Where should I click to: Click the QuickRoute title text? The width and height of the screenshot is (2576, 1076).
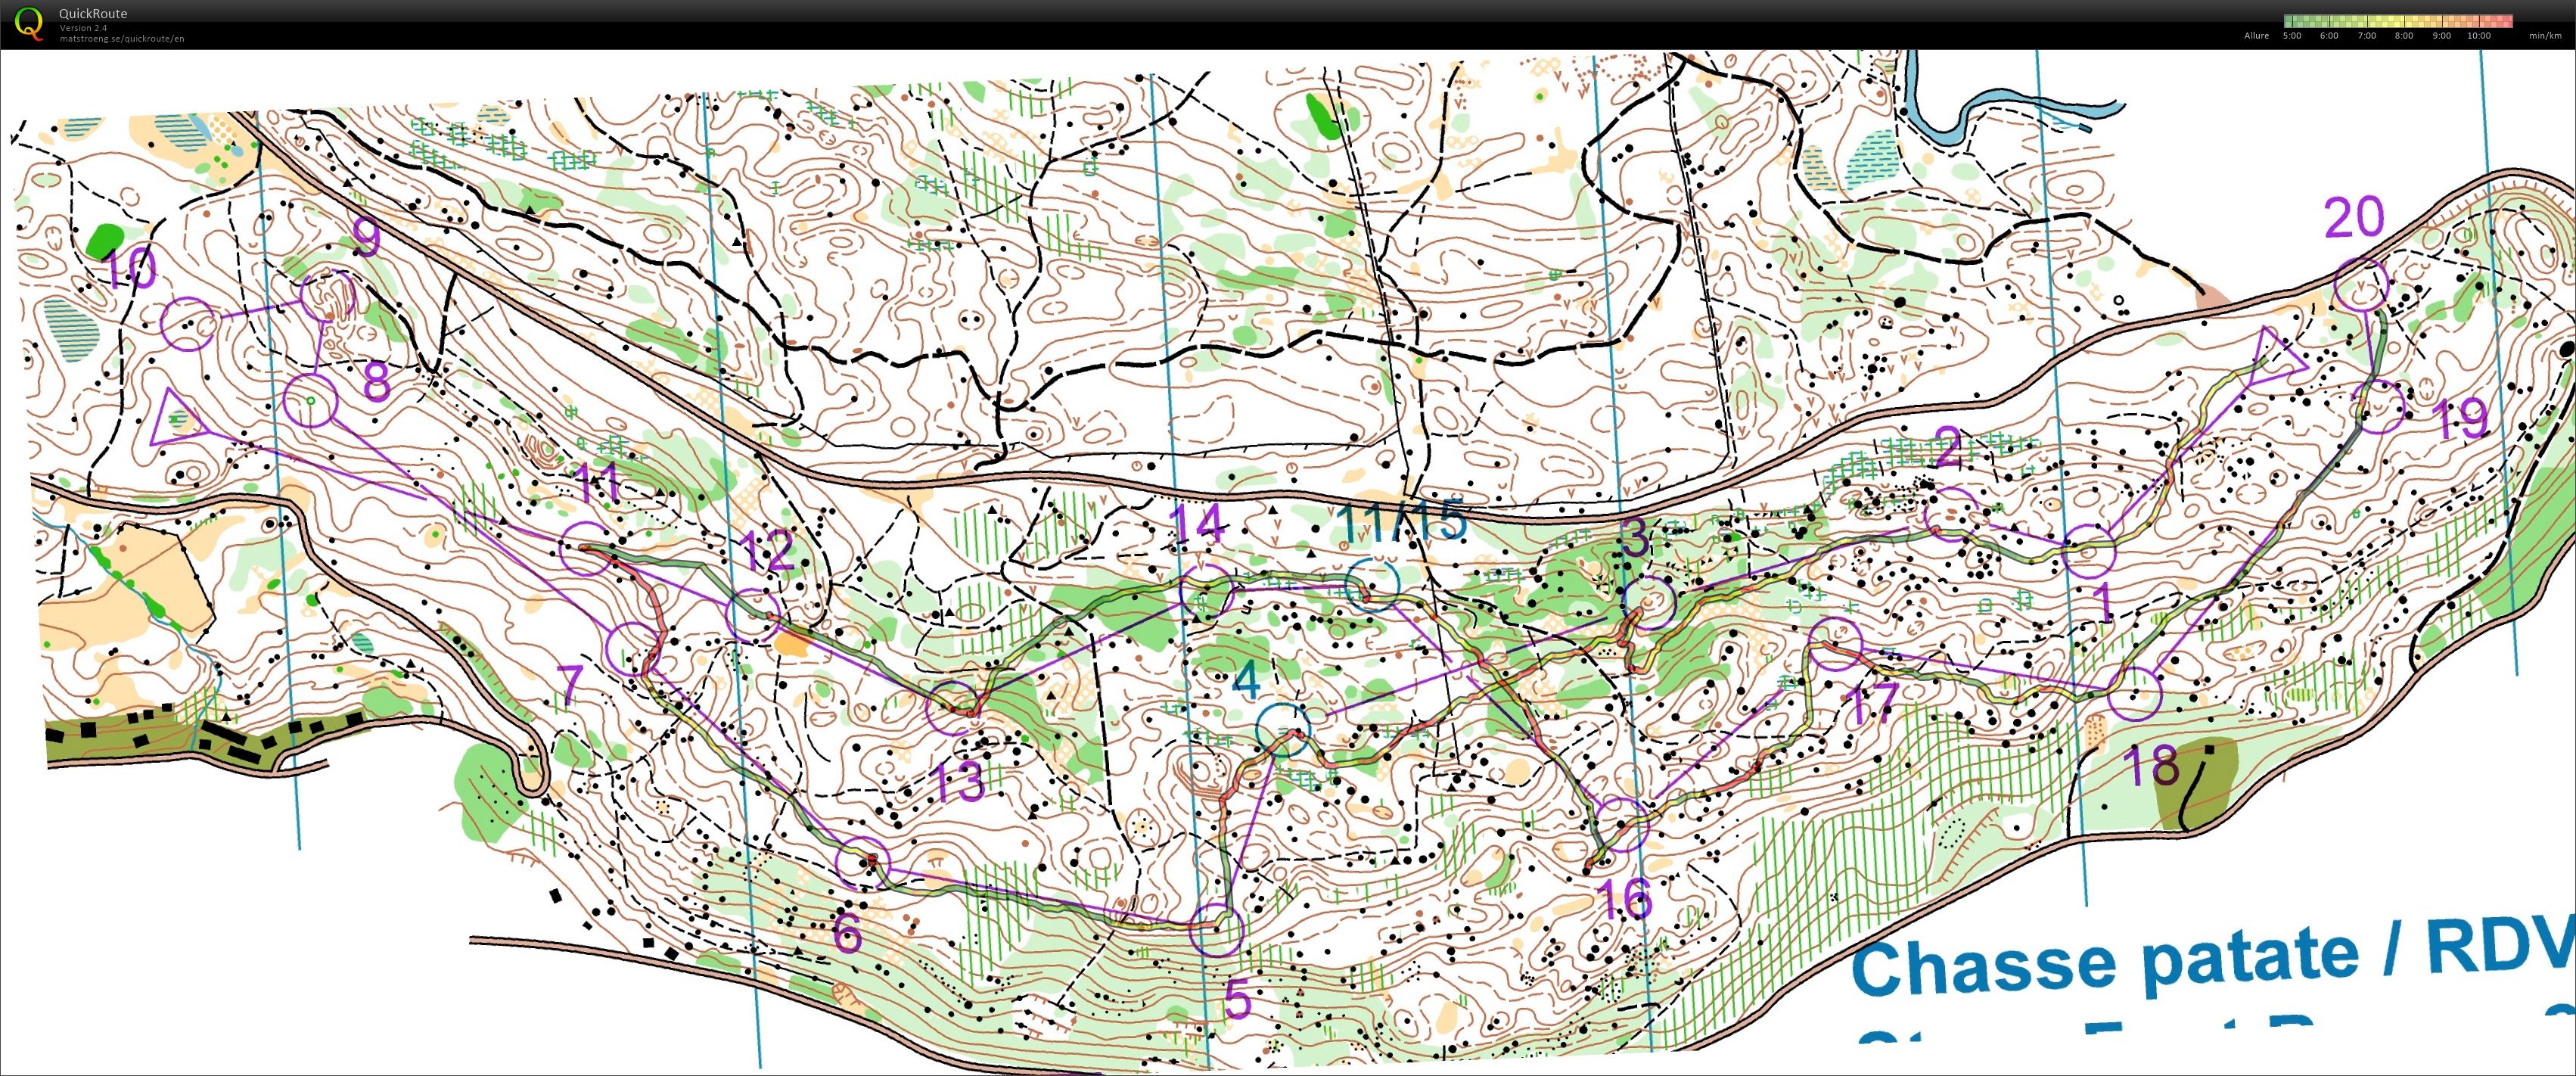93,14
